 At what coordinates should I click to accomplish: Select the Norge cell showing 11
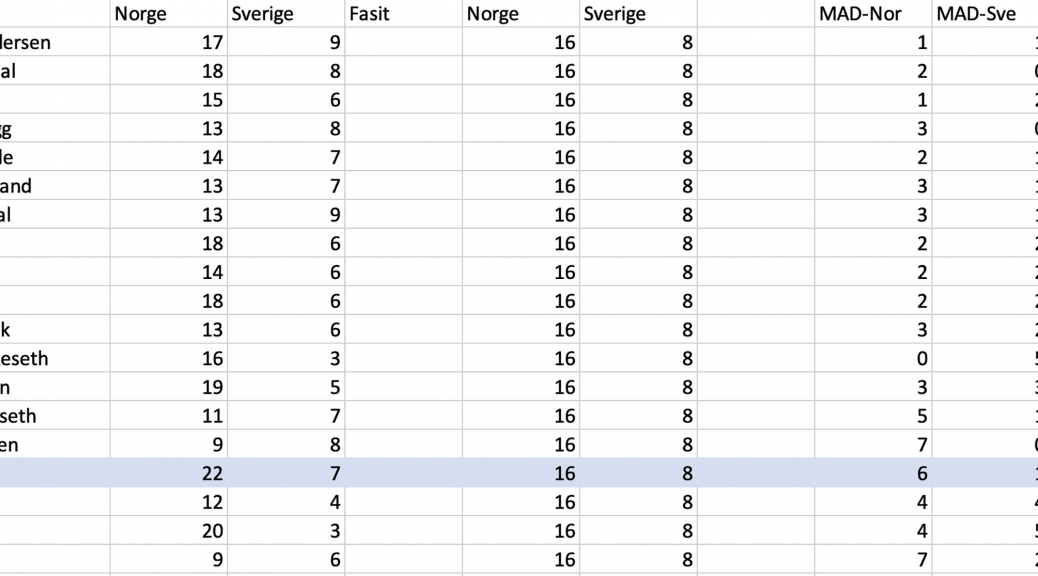pos(168,416)
